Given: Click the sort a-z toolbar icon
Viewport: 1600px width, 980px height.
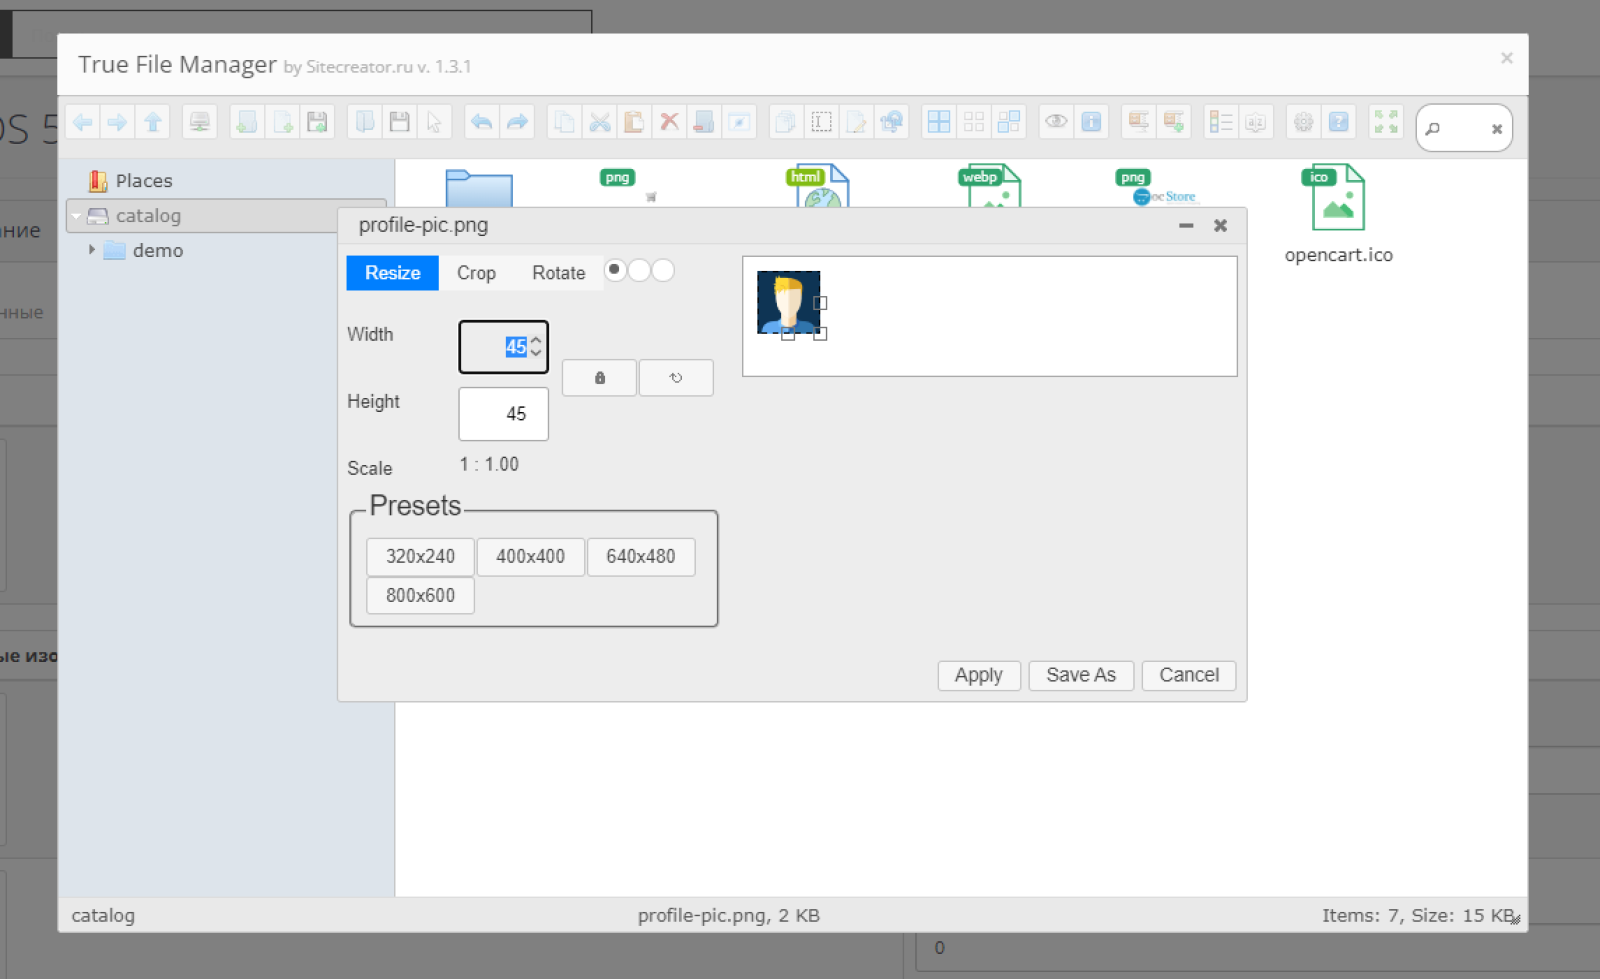Looking at the screenshot, I should 1256,122.
